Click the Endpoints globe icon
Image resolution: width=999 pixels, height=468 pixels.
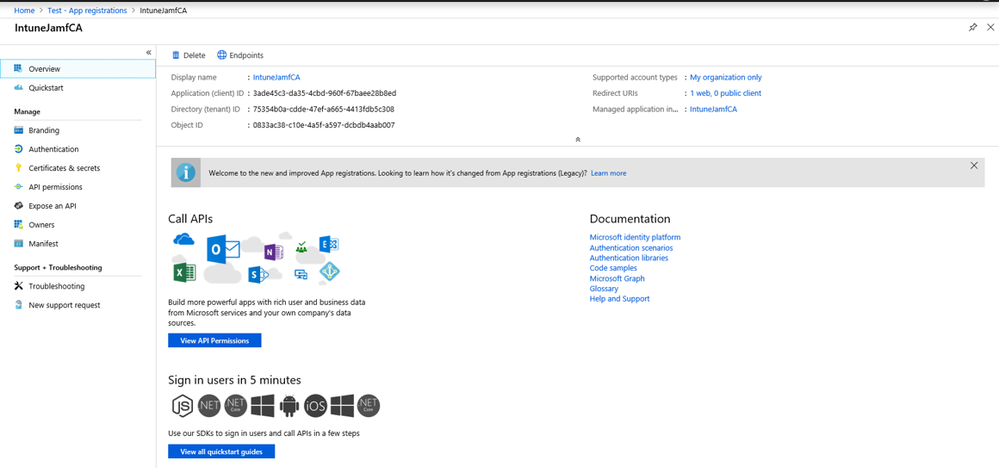[222, 55]
